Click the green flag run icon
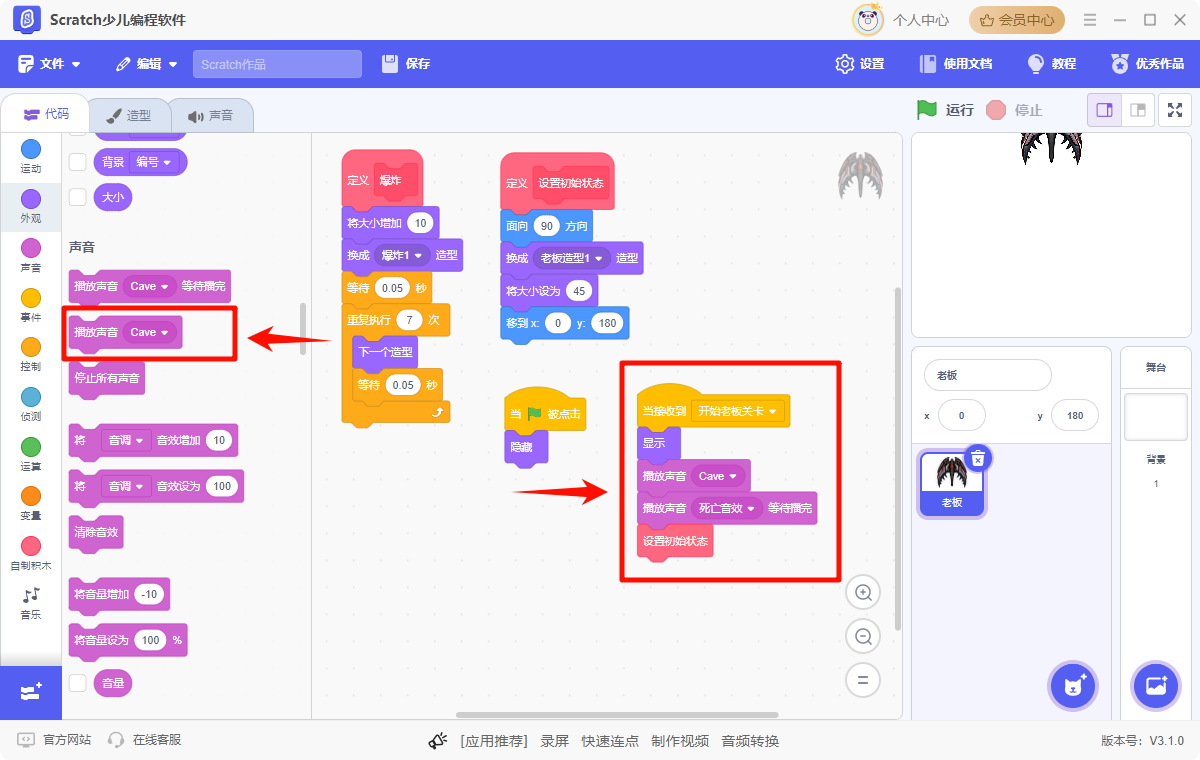Screen dimensions: 1200x760 (927, 110)
